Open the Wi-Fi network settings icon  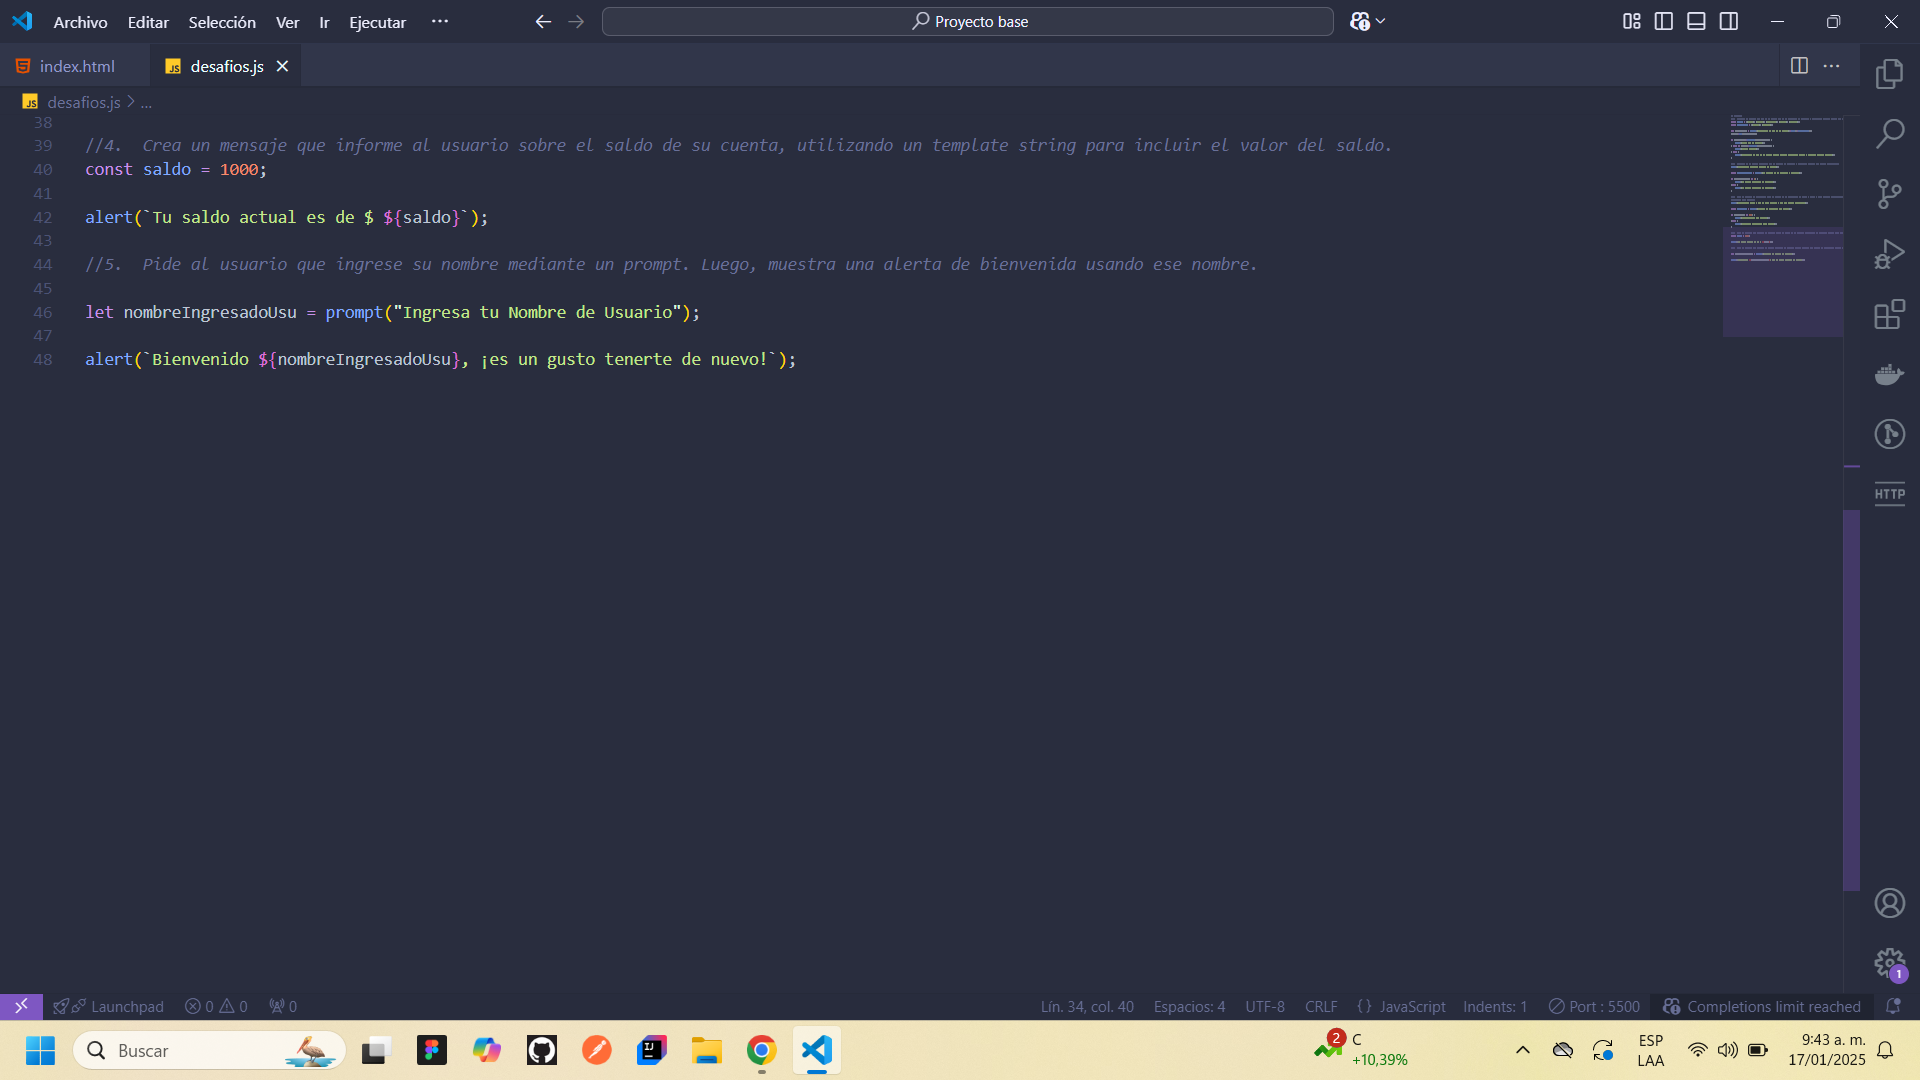point(1697,1050)
